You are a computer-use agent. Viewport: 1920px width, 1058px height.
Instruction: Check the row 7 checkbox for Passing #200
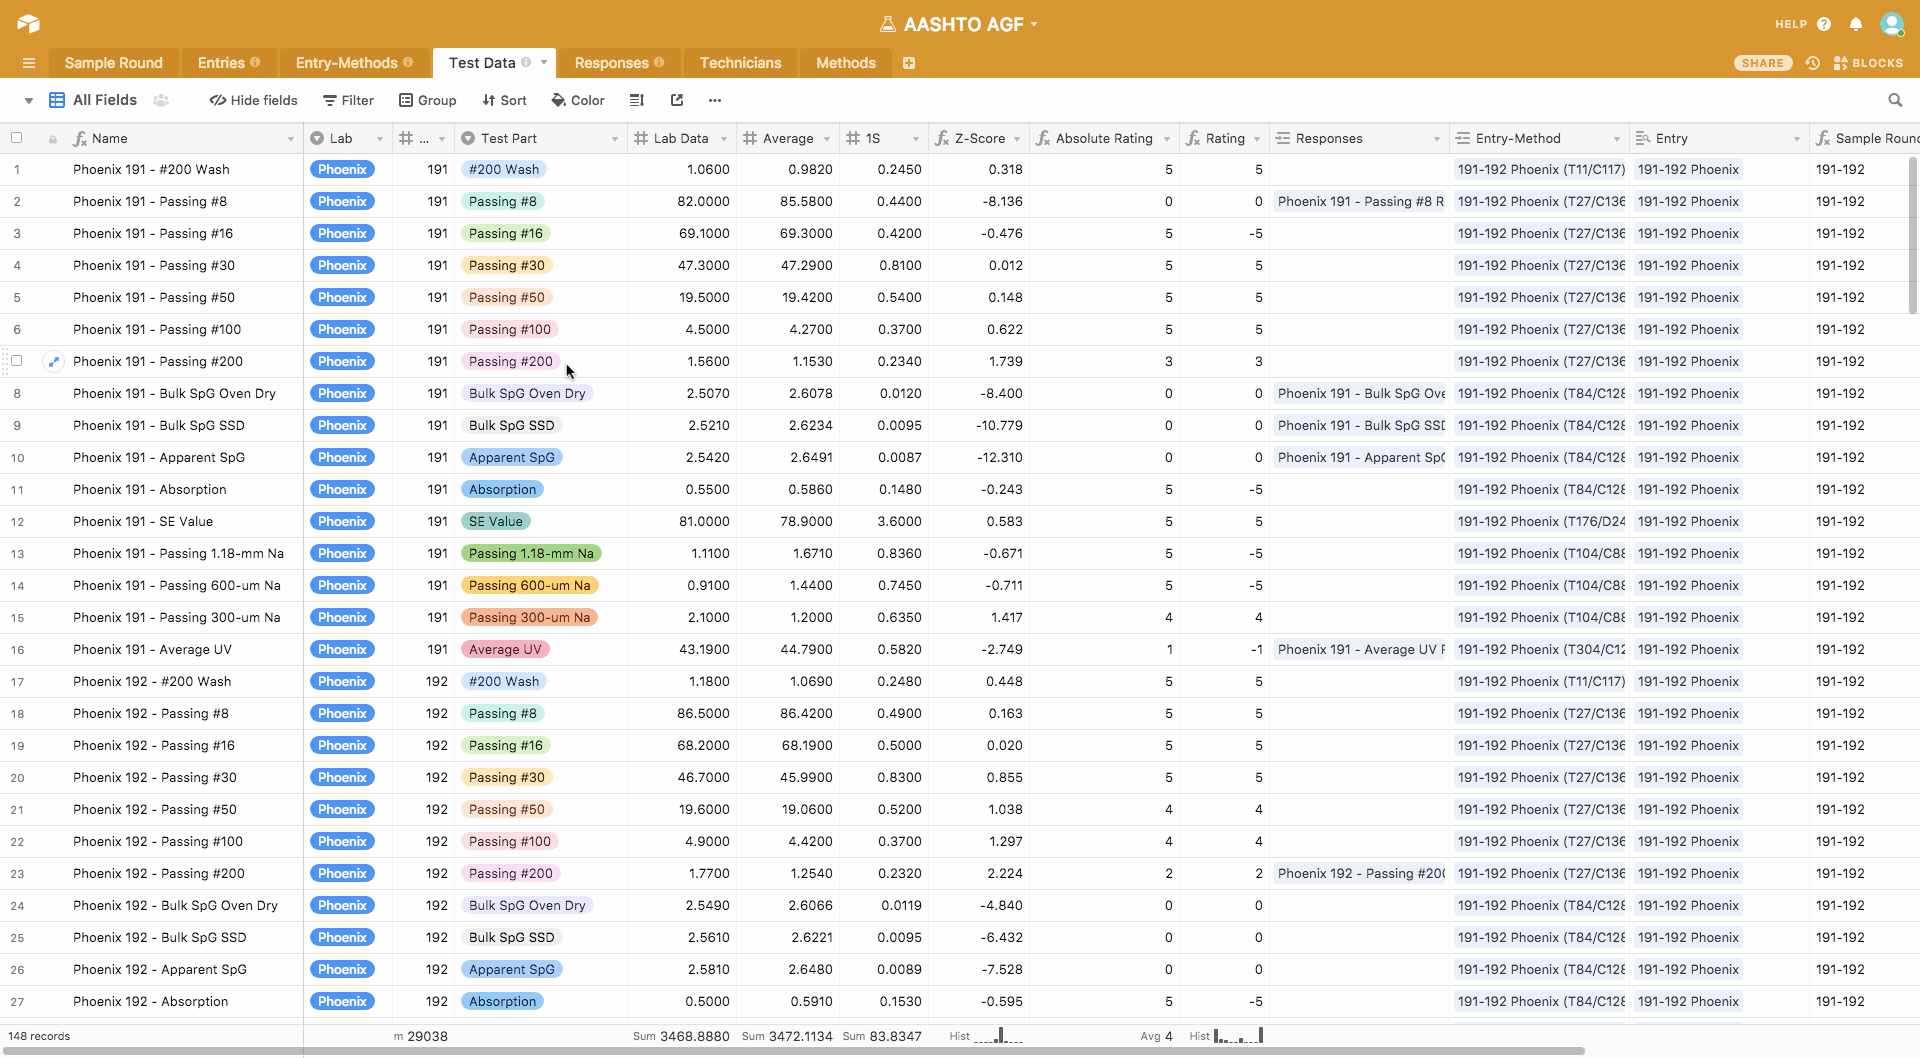tap(17, 361)
